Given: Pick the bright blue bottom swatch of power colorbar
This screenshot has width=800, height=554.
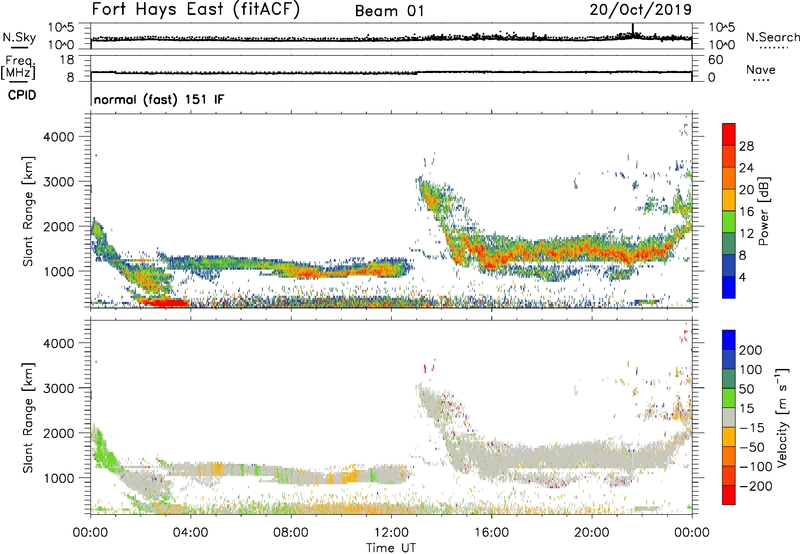Looking at the screenshot, I should 729,287.
